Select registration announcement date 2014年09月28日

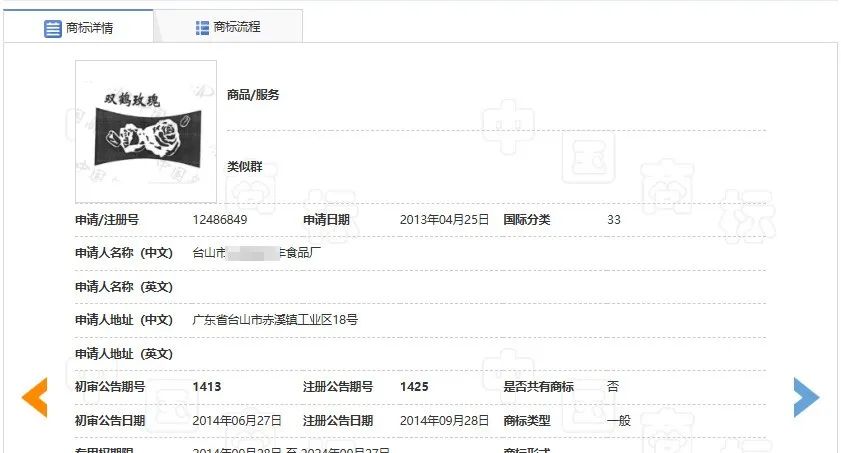[x=444, y=421]
